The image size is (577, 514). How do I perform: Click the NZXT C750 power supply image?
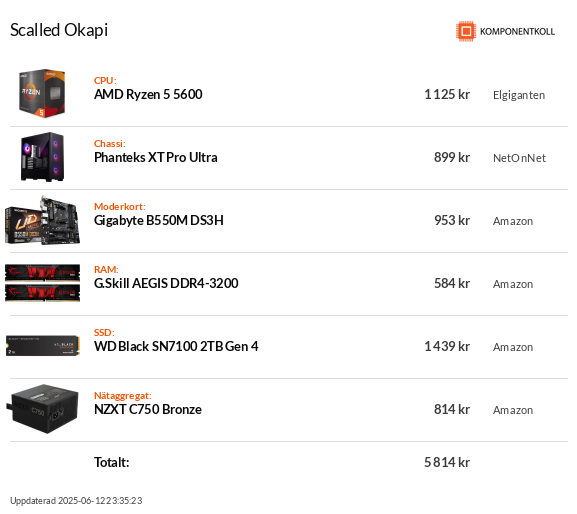pyautogui.click(x=42, y=409)
